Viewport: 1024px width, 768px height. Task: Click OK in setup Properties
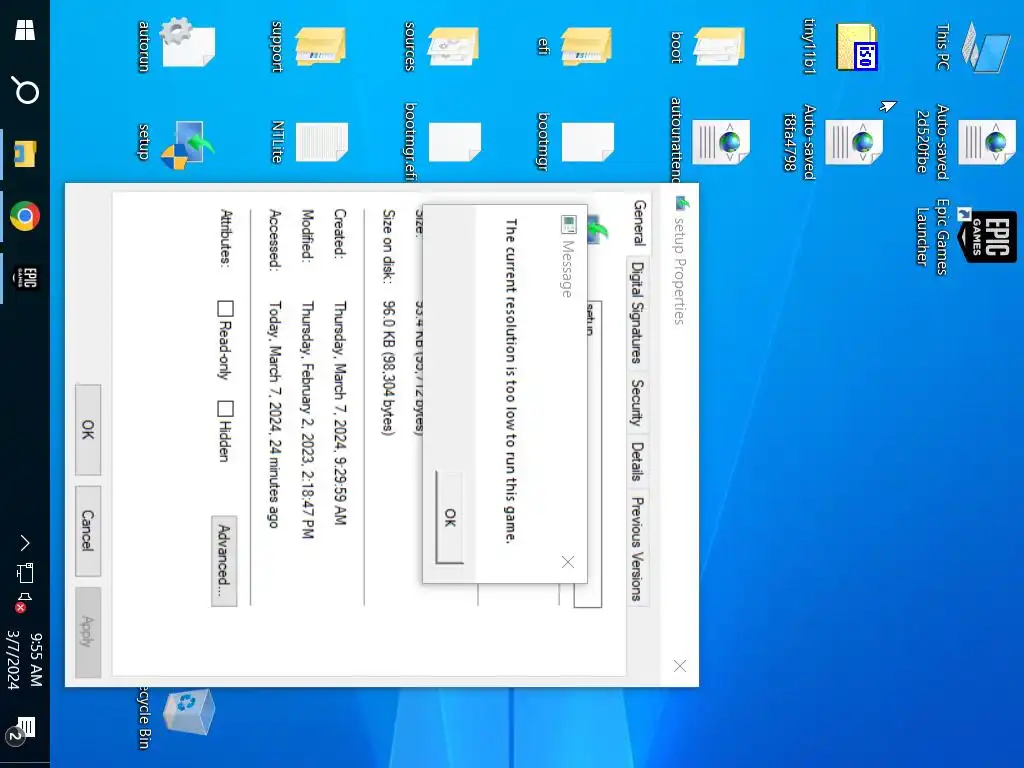(88, 430)
